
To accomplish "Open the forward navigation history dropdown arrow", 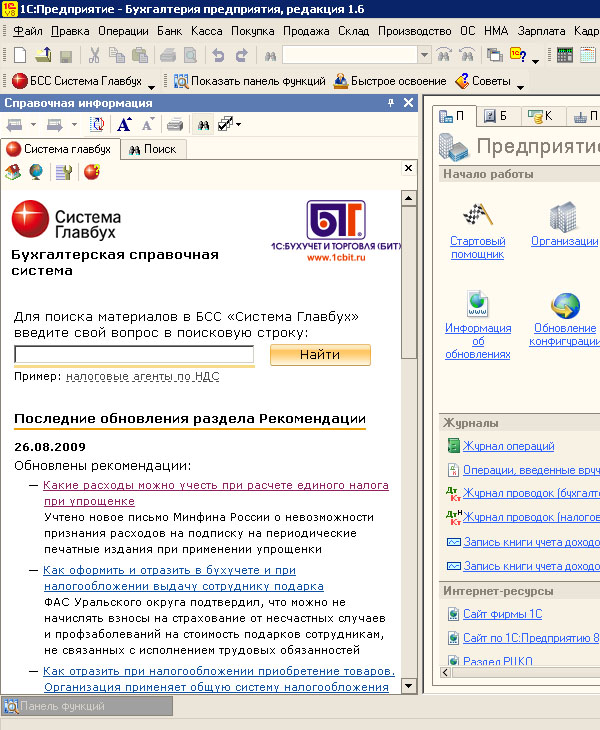I will pos(74,125).
